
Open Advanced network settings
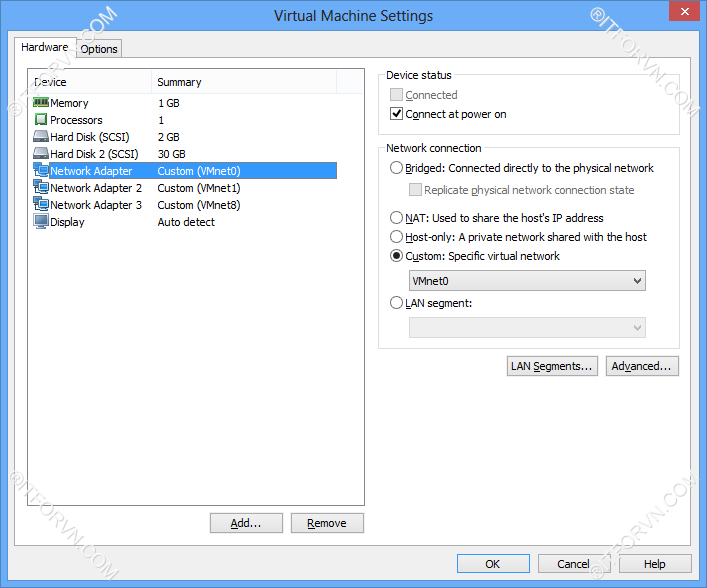[642, 366]
